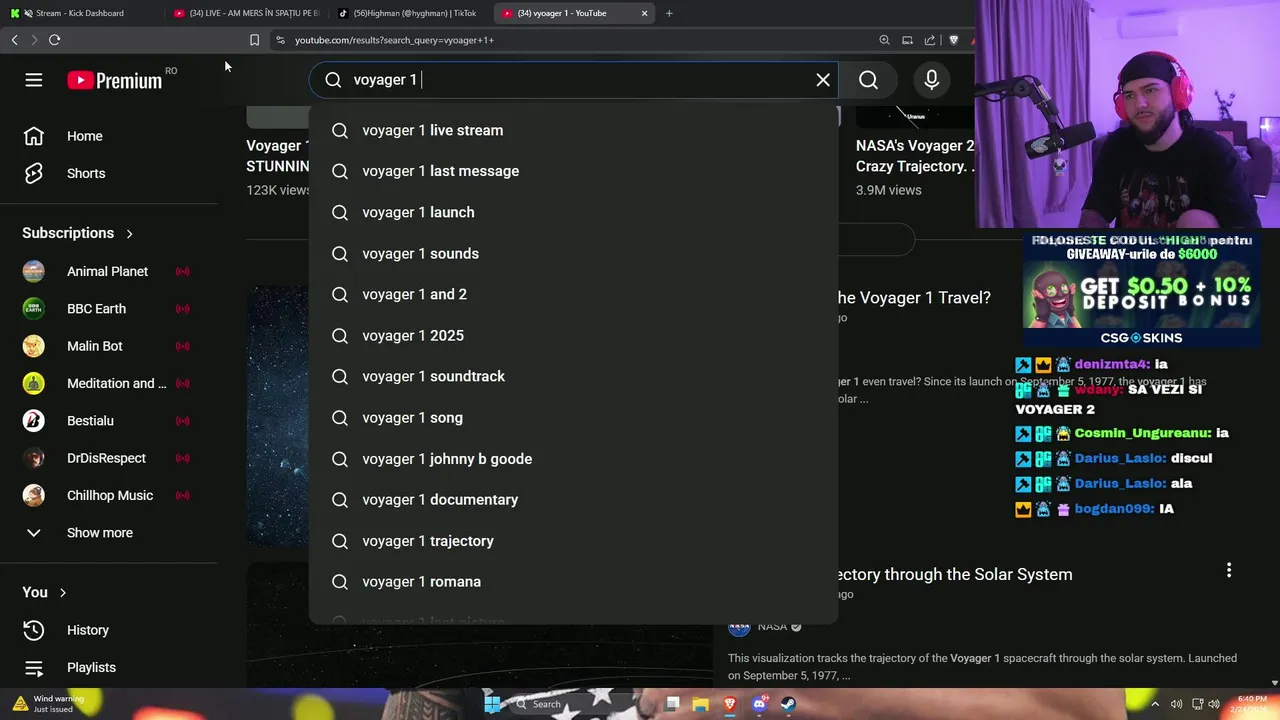Image resolution: width=1280 pixels, height=720 pixels.
Task: Open the NASA channel under the video
Action: [772, 626]
